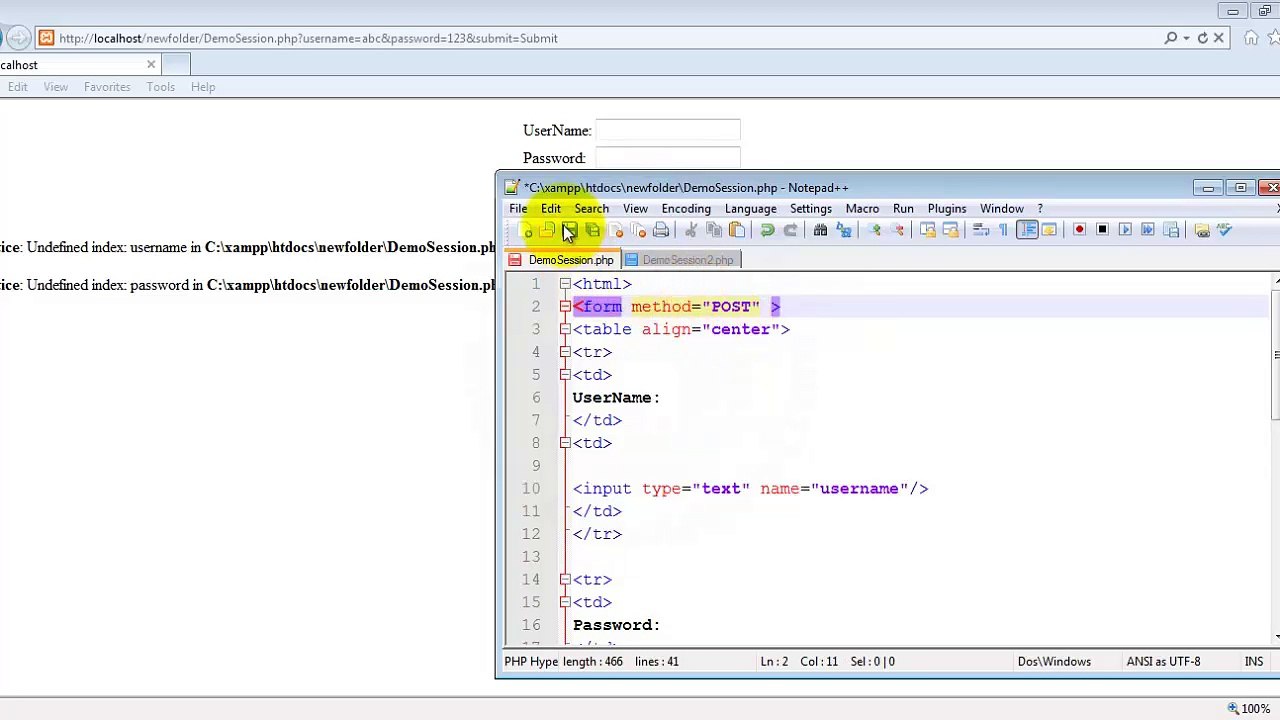This screenshot has height=720, width=1280.
Task: Open Find using the binoculars icon
Action: pos(820,230)
